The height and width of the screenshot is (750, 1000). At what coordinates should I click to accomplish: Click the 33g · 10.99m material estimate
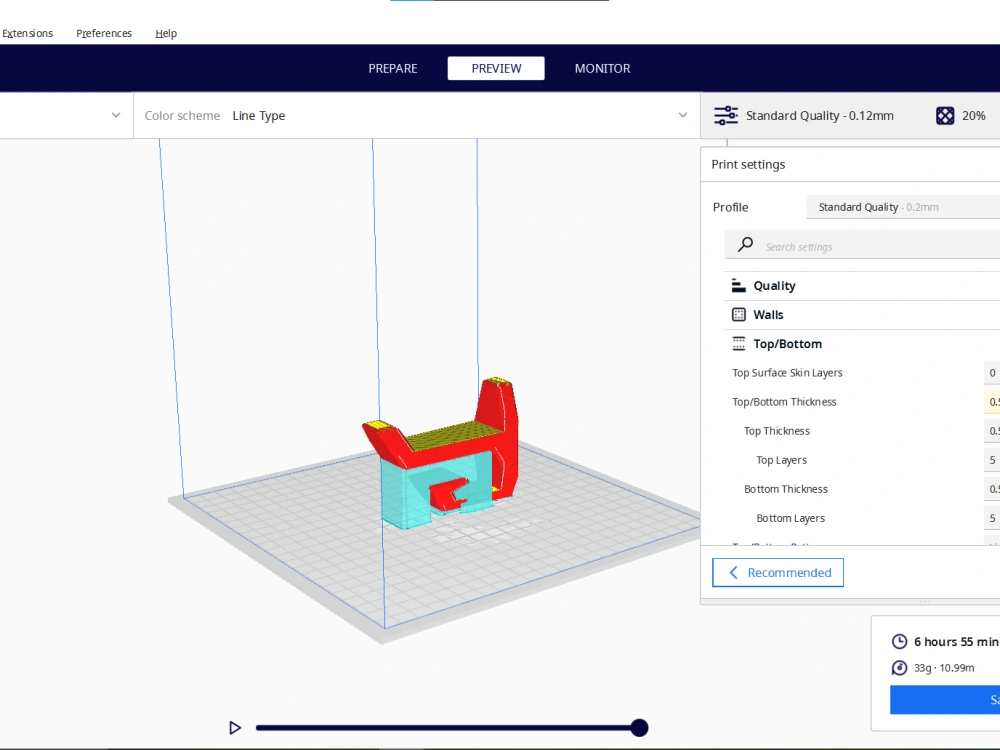tap(944, 668)
